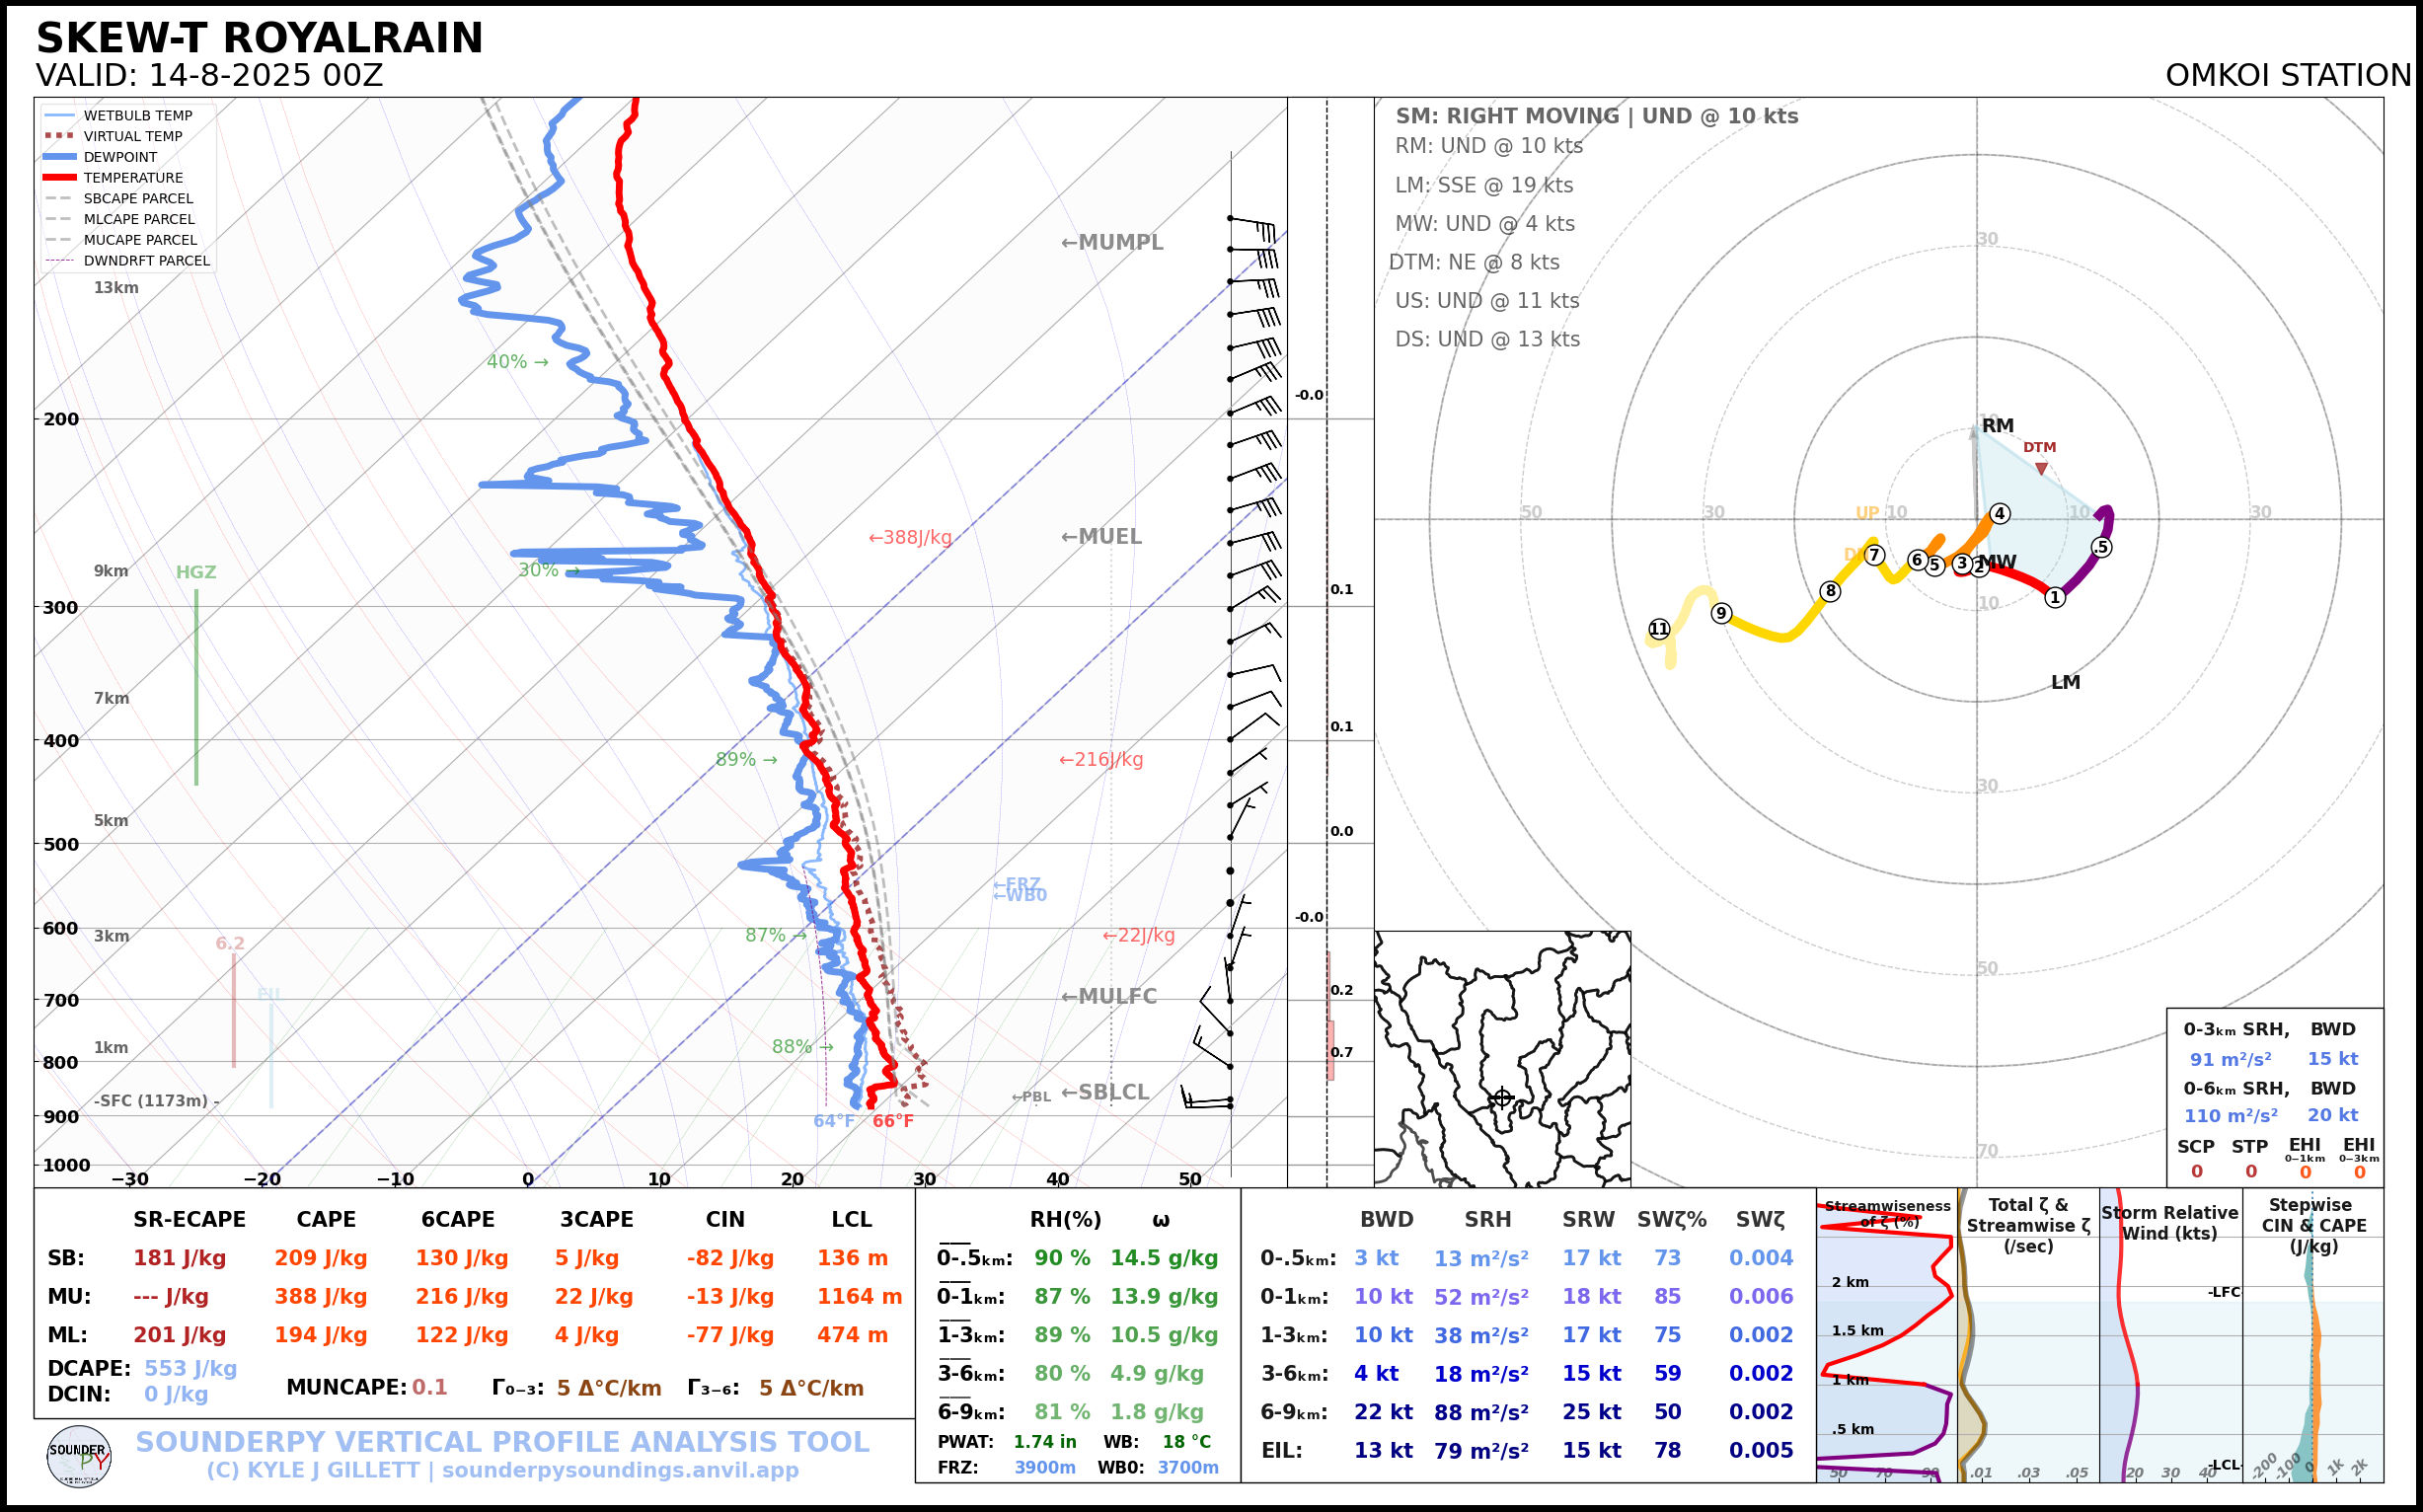Viewport: 2423px width, 1512px height.
Task: Click the DCAPE 553 J/kg value
Action: pyautogui.click(x=190, y=1368)
